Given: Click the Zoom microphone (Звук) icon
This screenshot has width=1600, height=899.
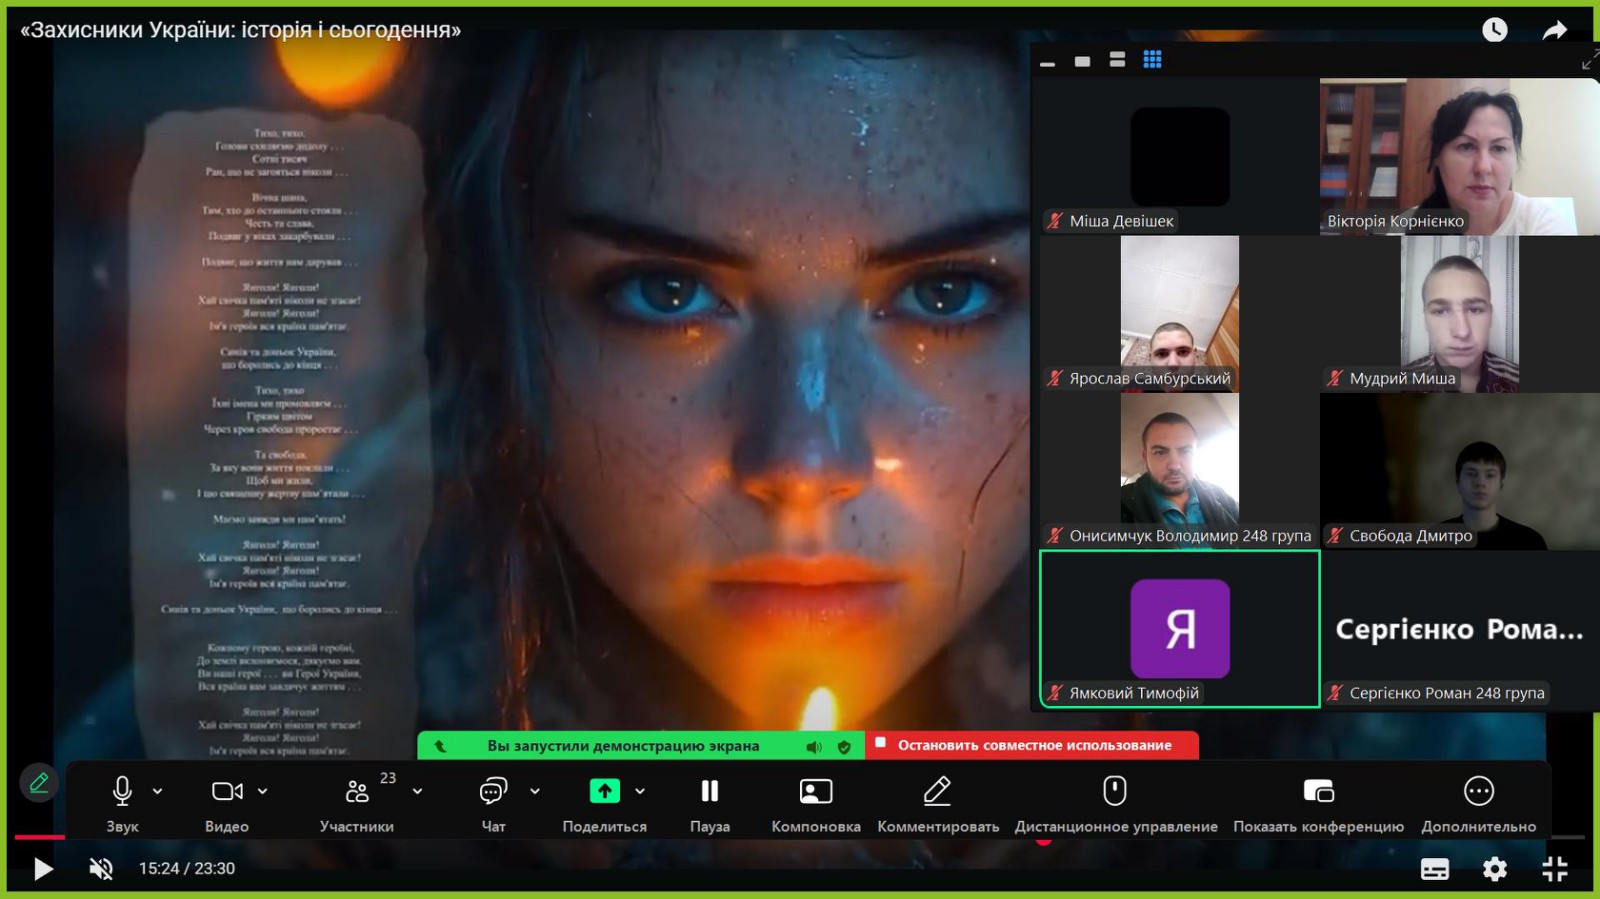Looking at the screenshot, I should (x=122, y=791).
